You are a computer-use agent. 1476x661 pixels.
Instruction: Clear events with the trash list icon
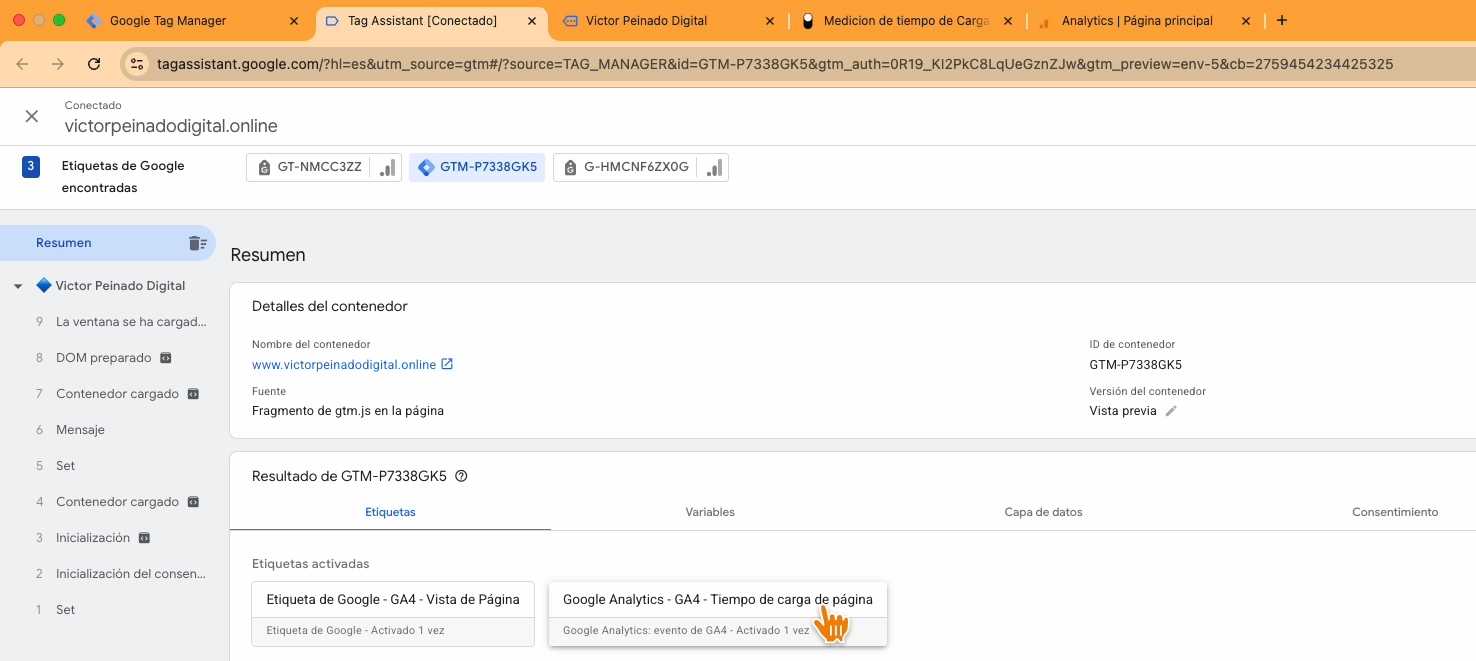click(x=197, y=243)
